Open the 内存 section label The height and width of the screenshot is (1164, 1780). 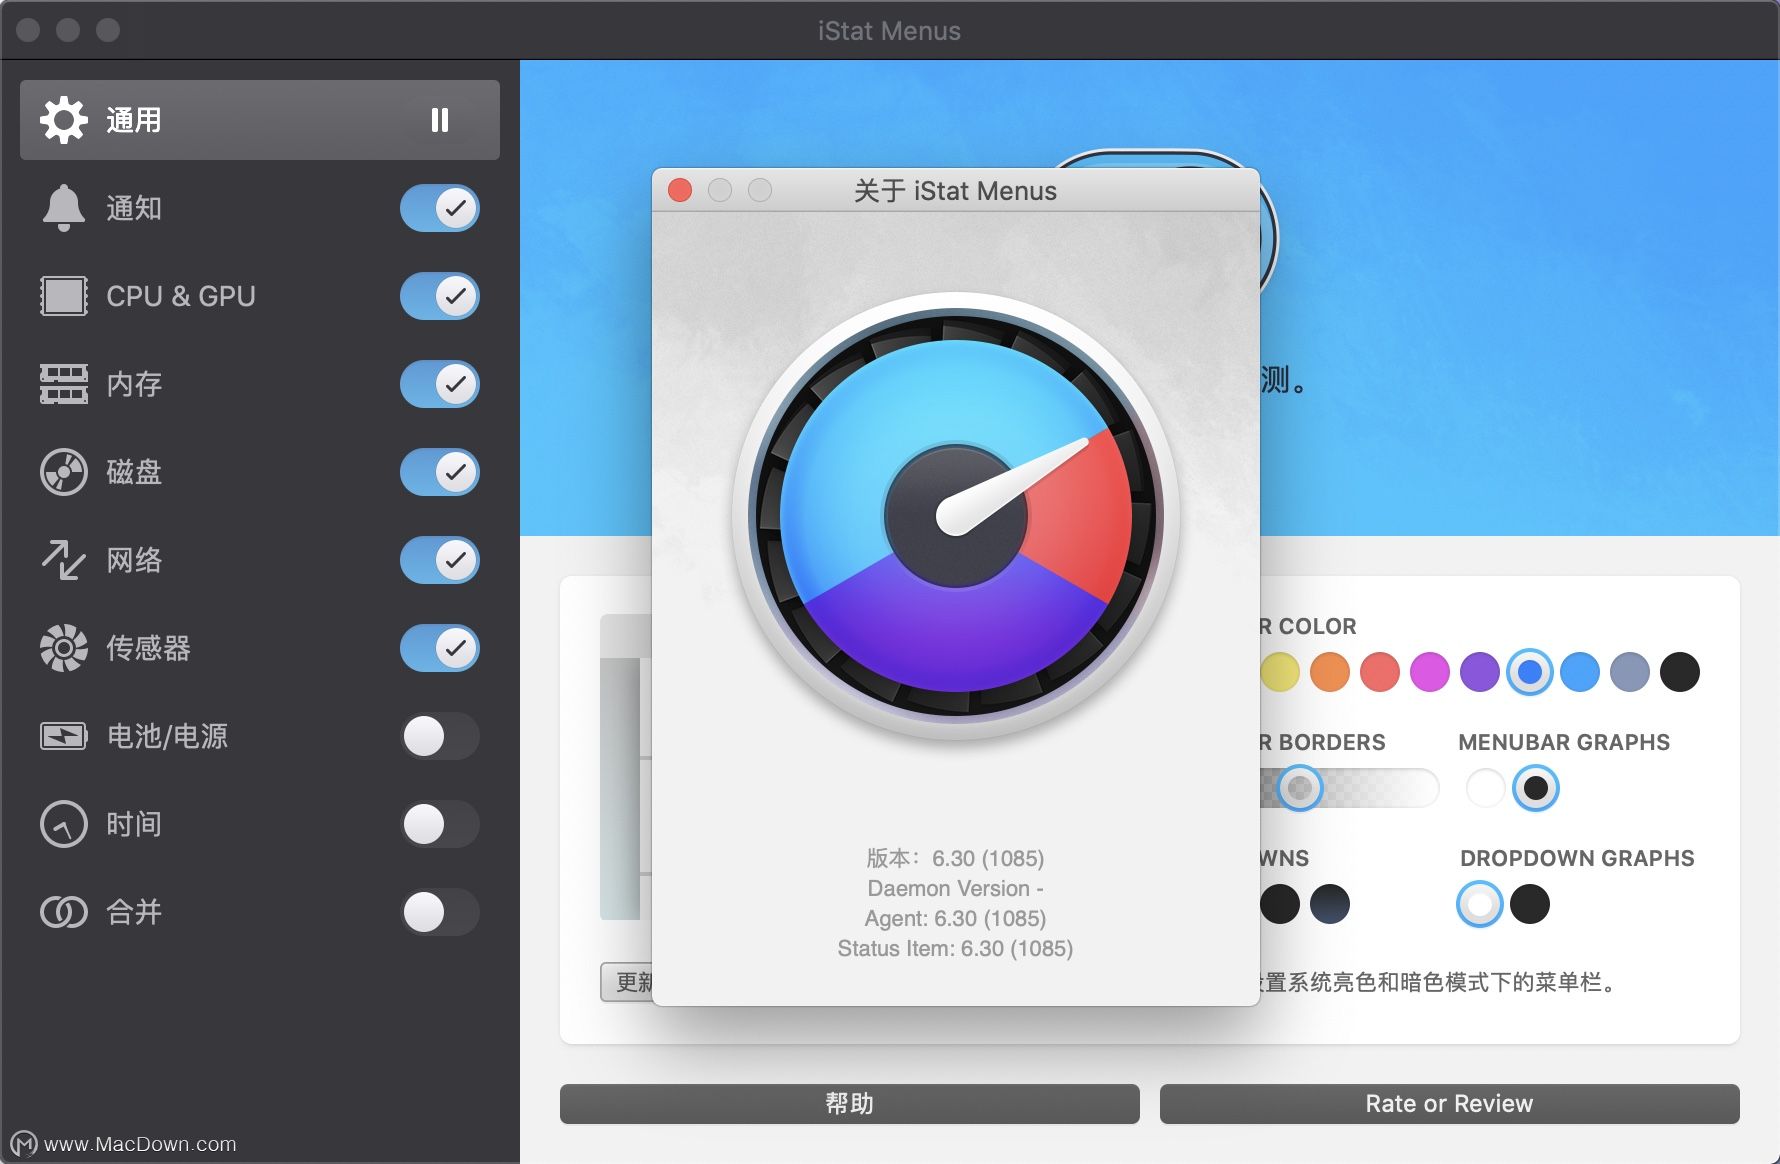coord(134,384)
